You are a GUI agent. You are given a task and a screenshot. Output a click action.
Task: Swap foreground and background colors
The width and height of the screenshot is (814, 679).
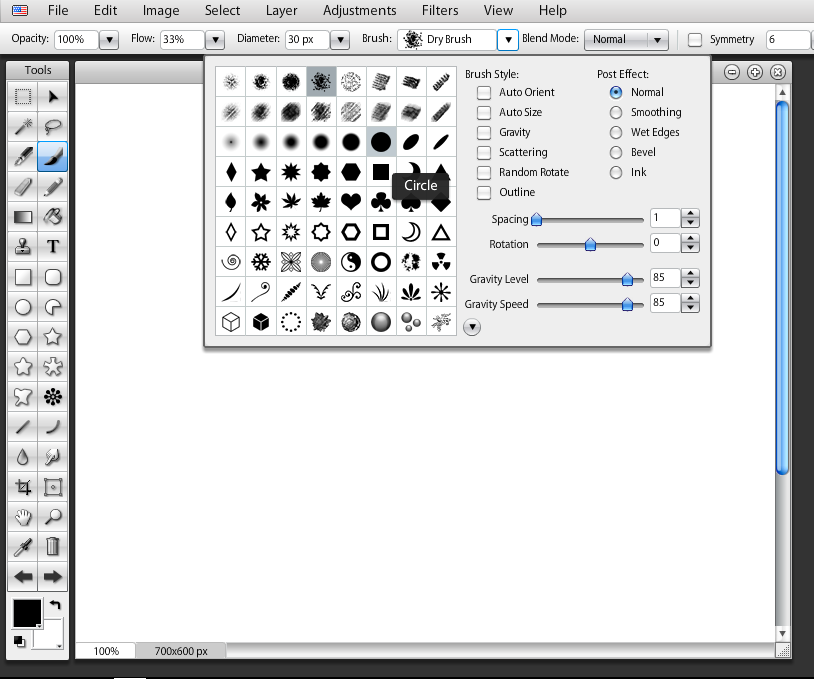coord(55,605)
